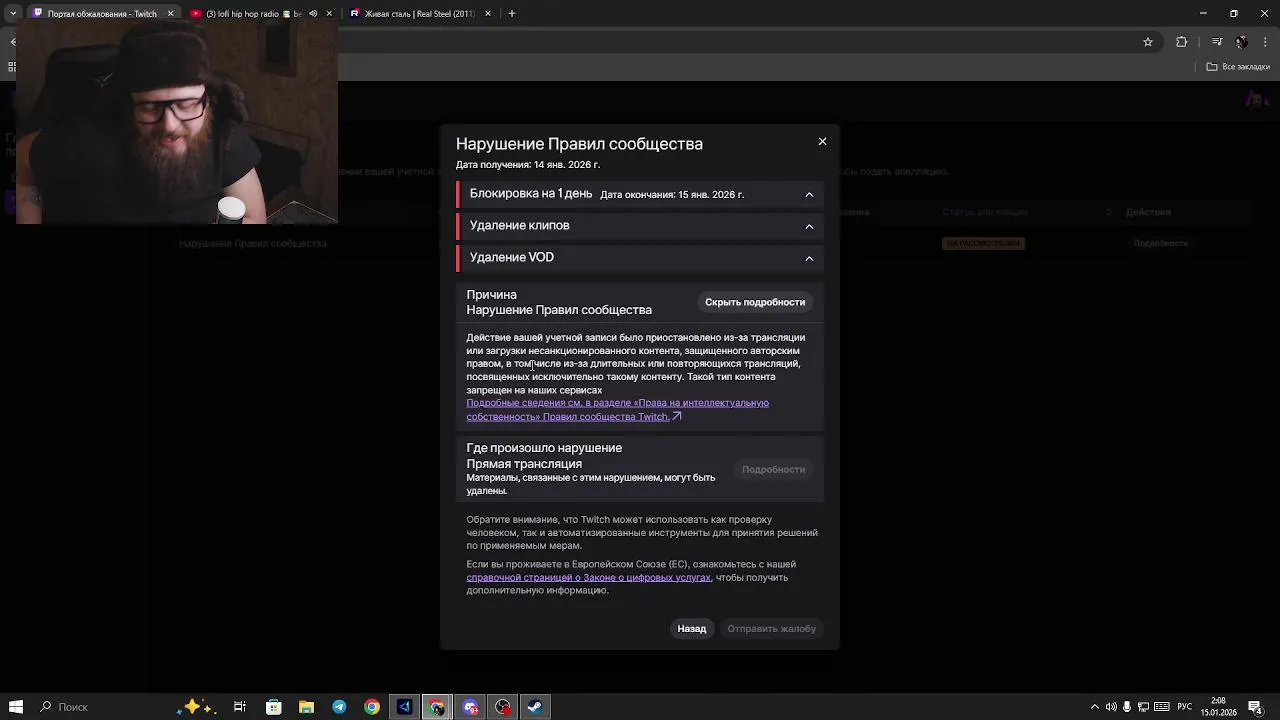Image resolution: width=1280 pixels, height=720 pixels.
Task: Open the browser profile avatar
Action: [x=1241, y=42]
